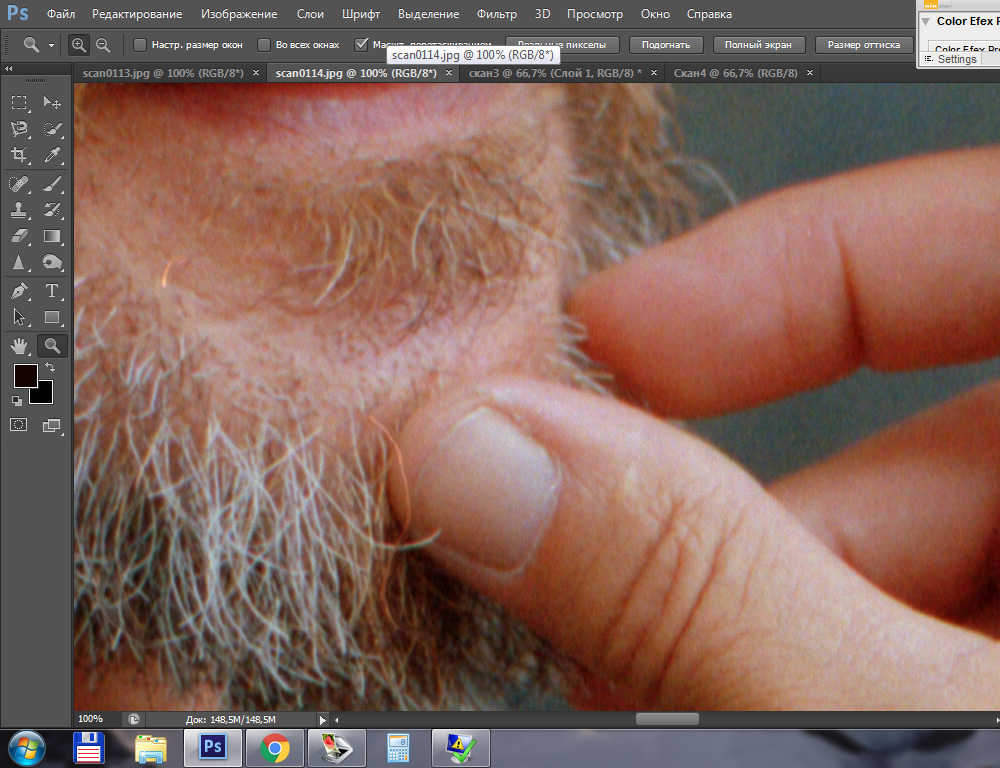Pick the Eraser tool
This screenshot has width=1000, height=768.
pyautogui.click(x=19, y=237)
